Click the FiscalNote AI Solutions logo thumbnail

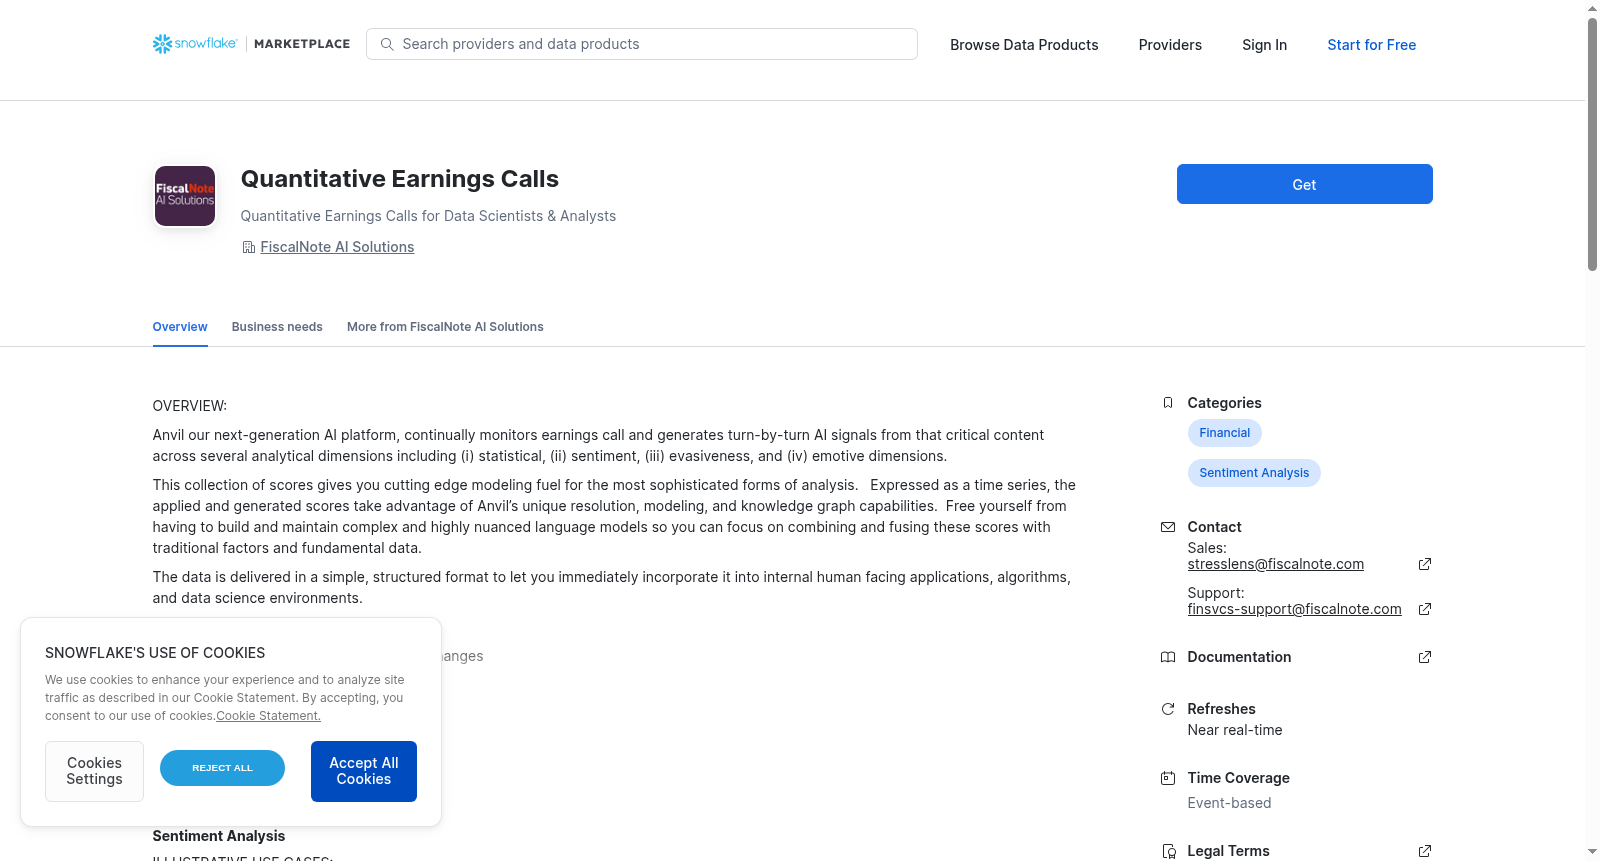click(185, 196)
